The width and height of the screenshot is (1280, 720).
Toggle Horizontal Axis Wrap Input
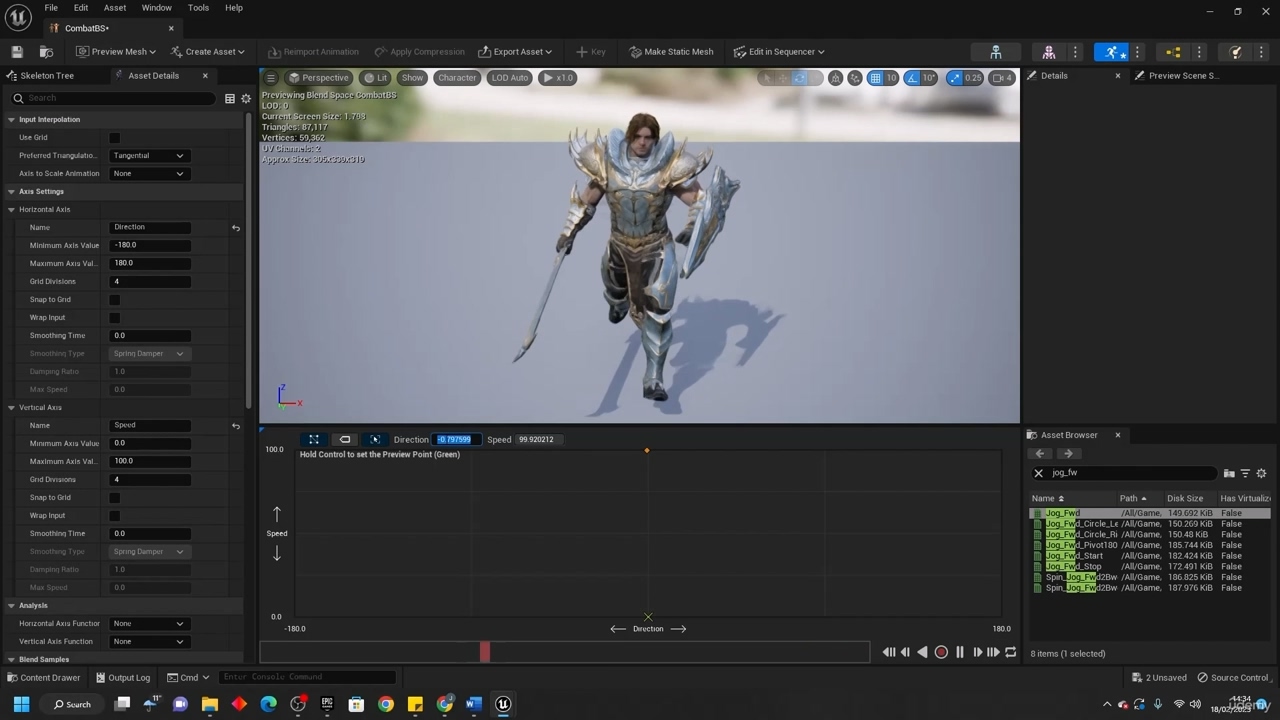tap(114, 318)
